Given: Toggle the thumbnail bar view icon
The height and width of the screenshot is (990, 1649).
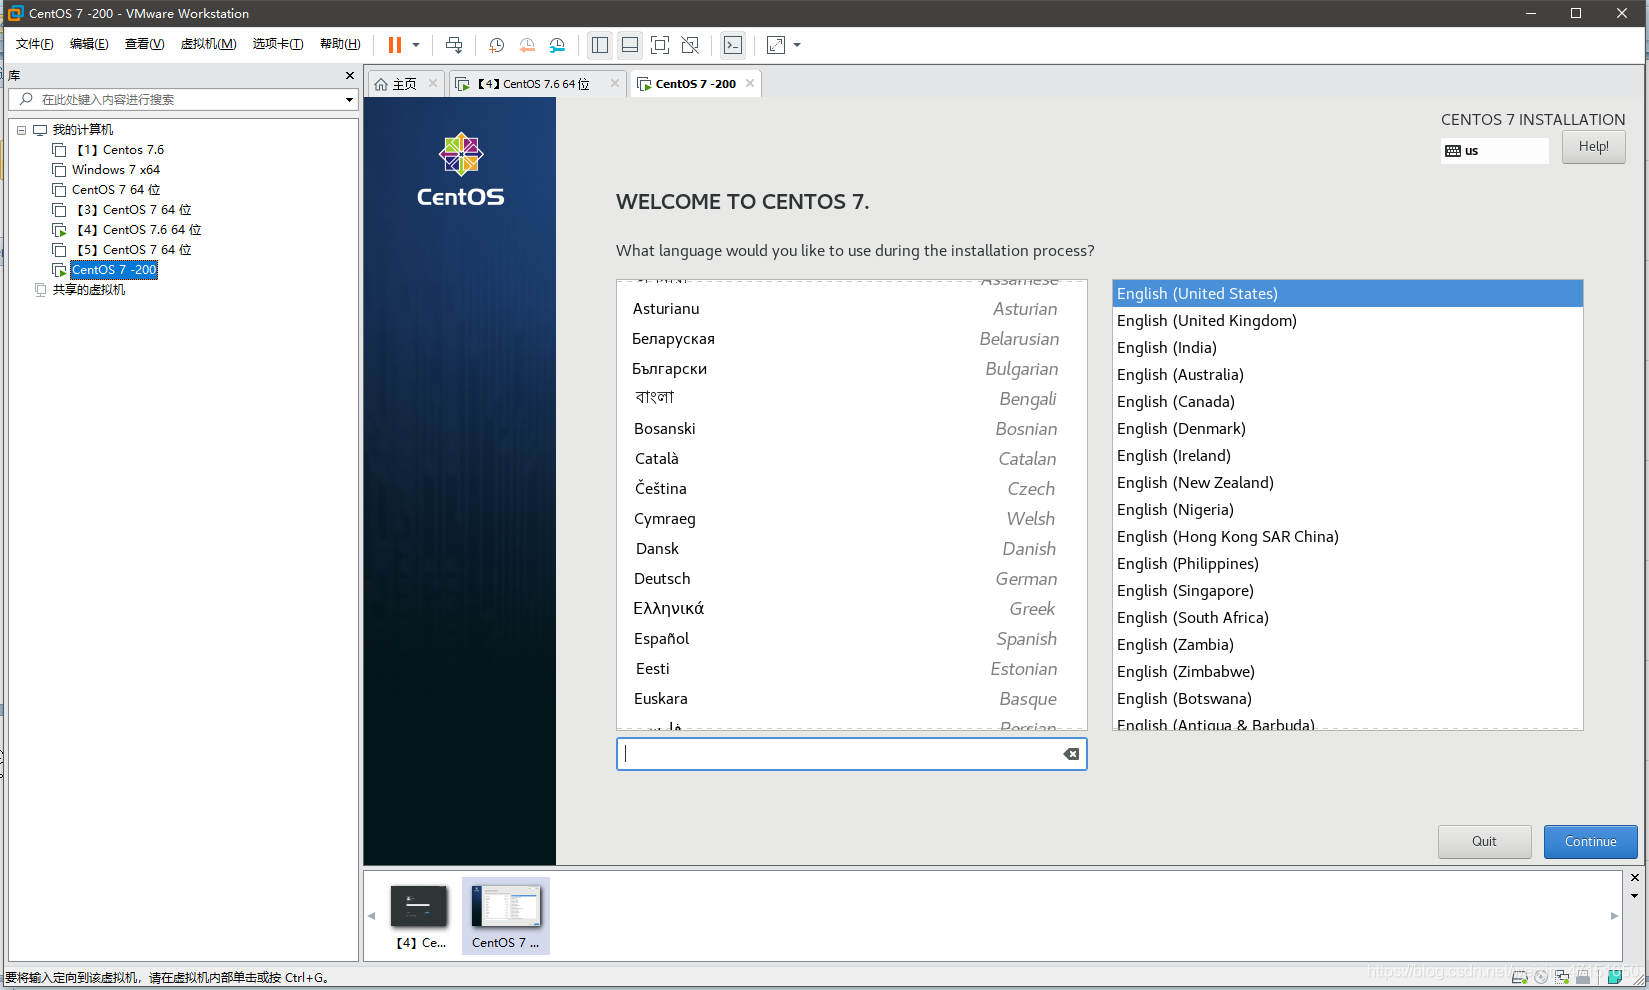Looking at the screenshot, I should tap(630, 45).
